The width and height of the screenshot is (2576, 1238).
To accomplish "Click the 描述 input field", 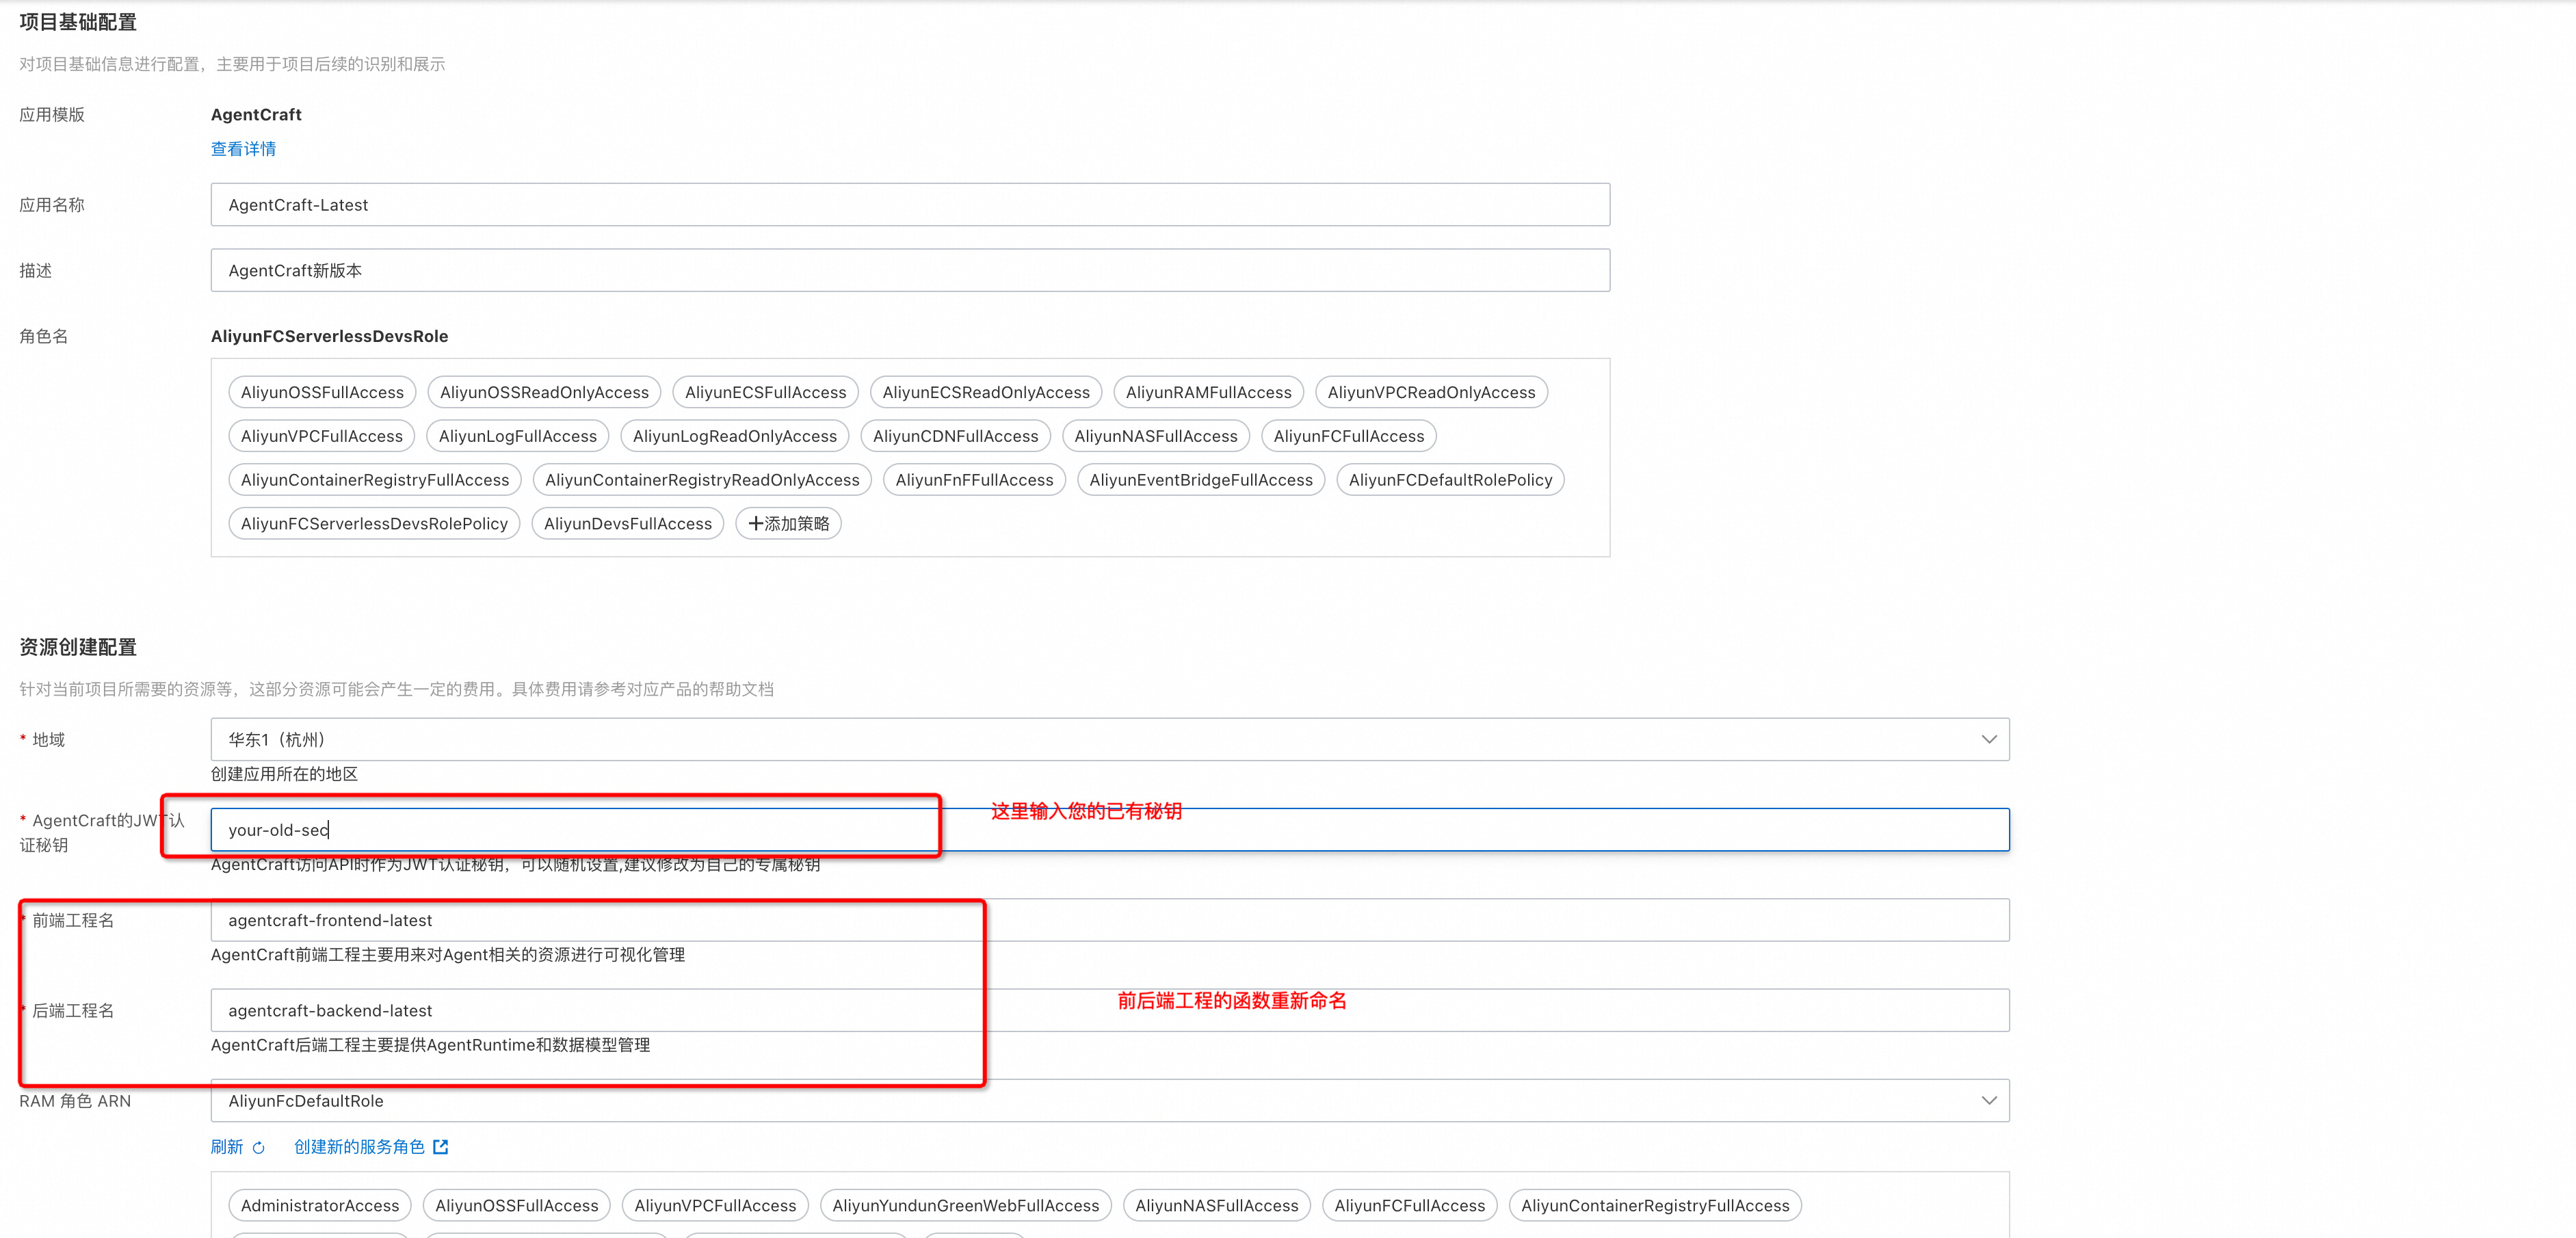I will tap(910, 271).
